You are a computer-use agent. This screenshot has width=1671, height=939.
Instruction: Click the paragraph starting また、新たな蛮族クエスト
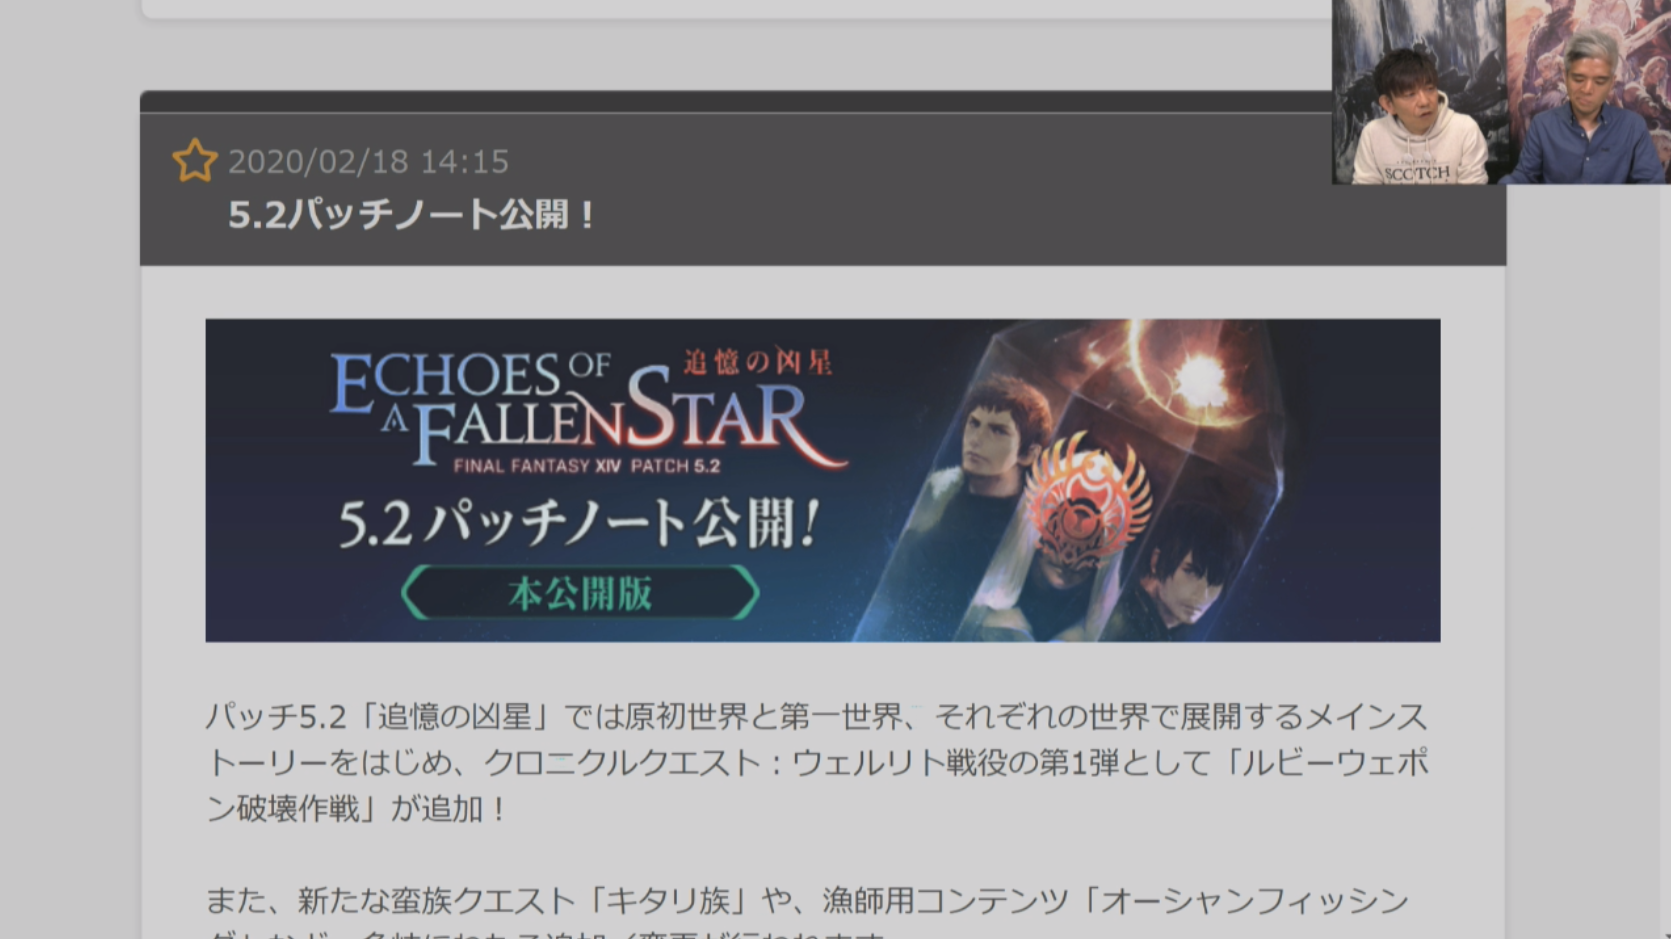click(807, 911)
